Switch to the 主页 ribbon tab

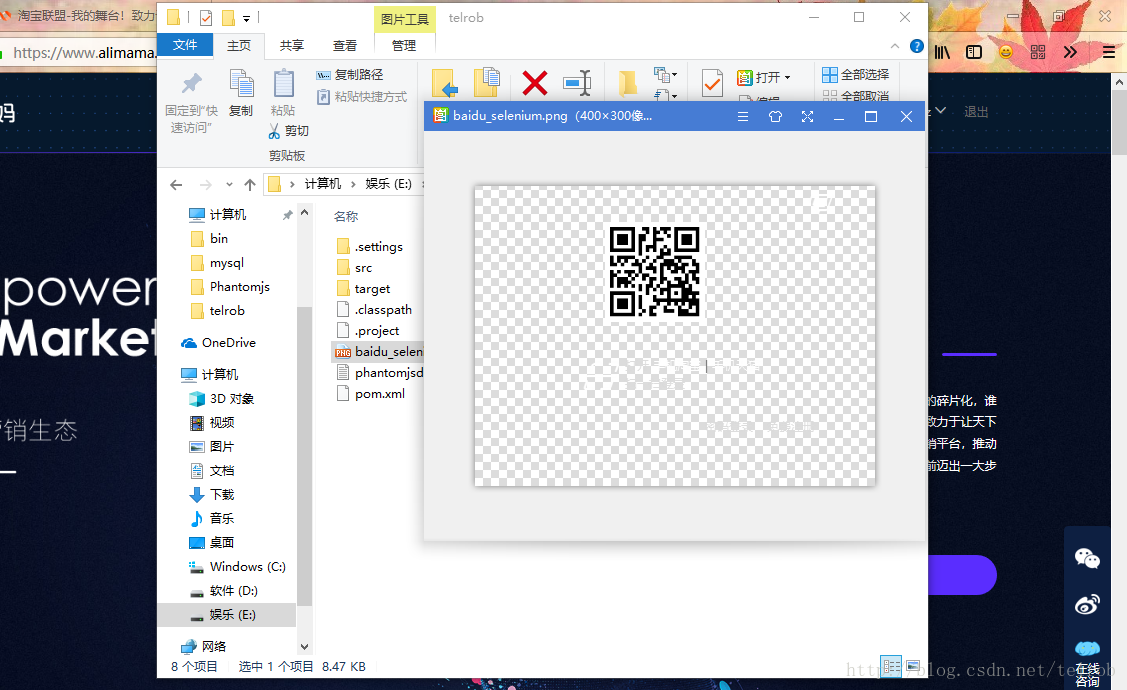[239, 45]
